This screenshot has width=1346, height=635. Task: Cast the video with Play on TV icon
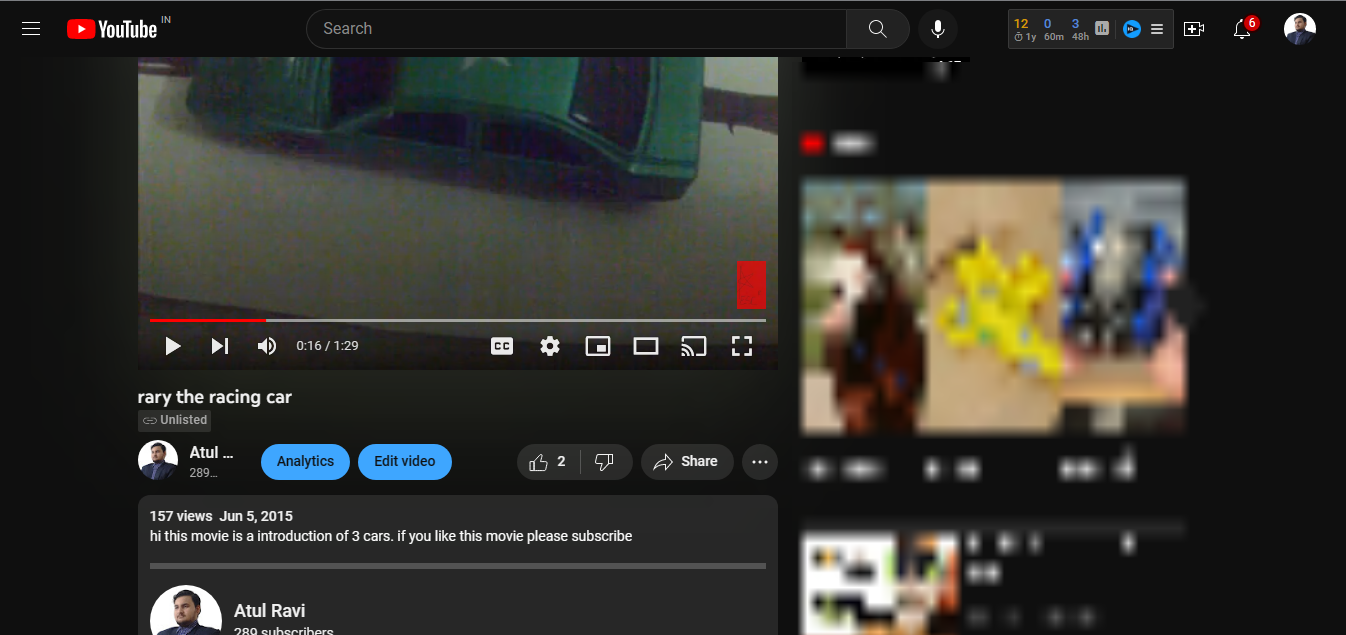pos(693,346)
